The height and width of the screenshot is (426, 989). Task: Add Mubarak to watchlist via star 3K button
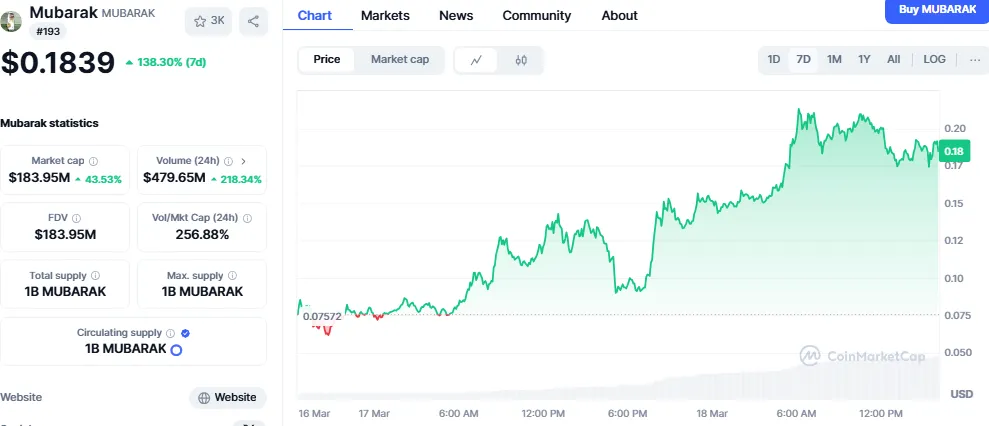[209, 21]
